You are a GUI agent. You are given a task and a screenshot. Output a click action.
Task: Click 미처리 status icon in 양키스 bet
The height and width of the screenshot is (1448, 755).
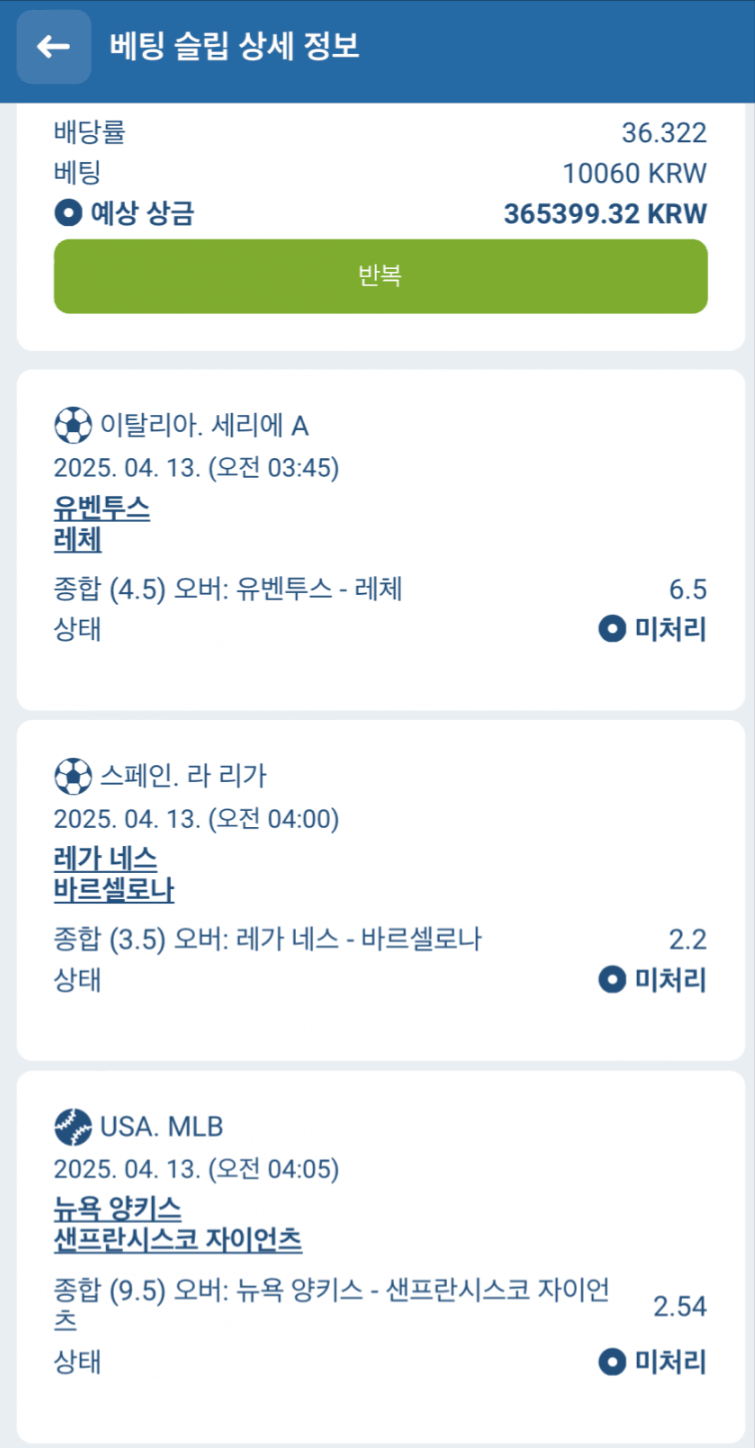click(611, 1361)
